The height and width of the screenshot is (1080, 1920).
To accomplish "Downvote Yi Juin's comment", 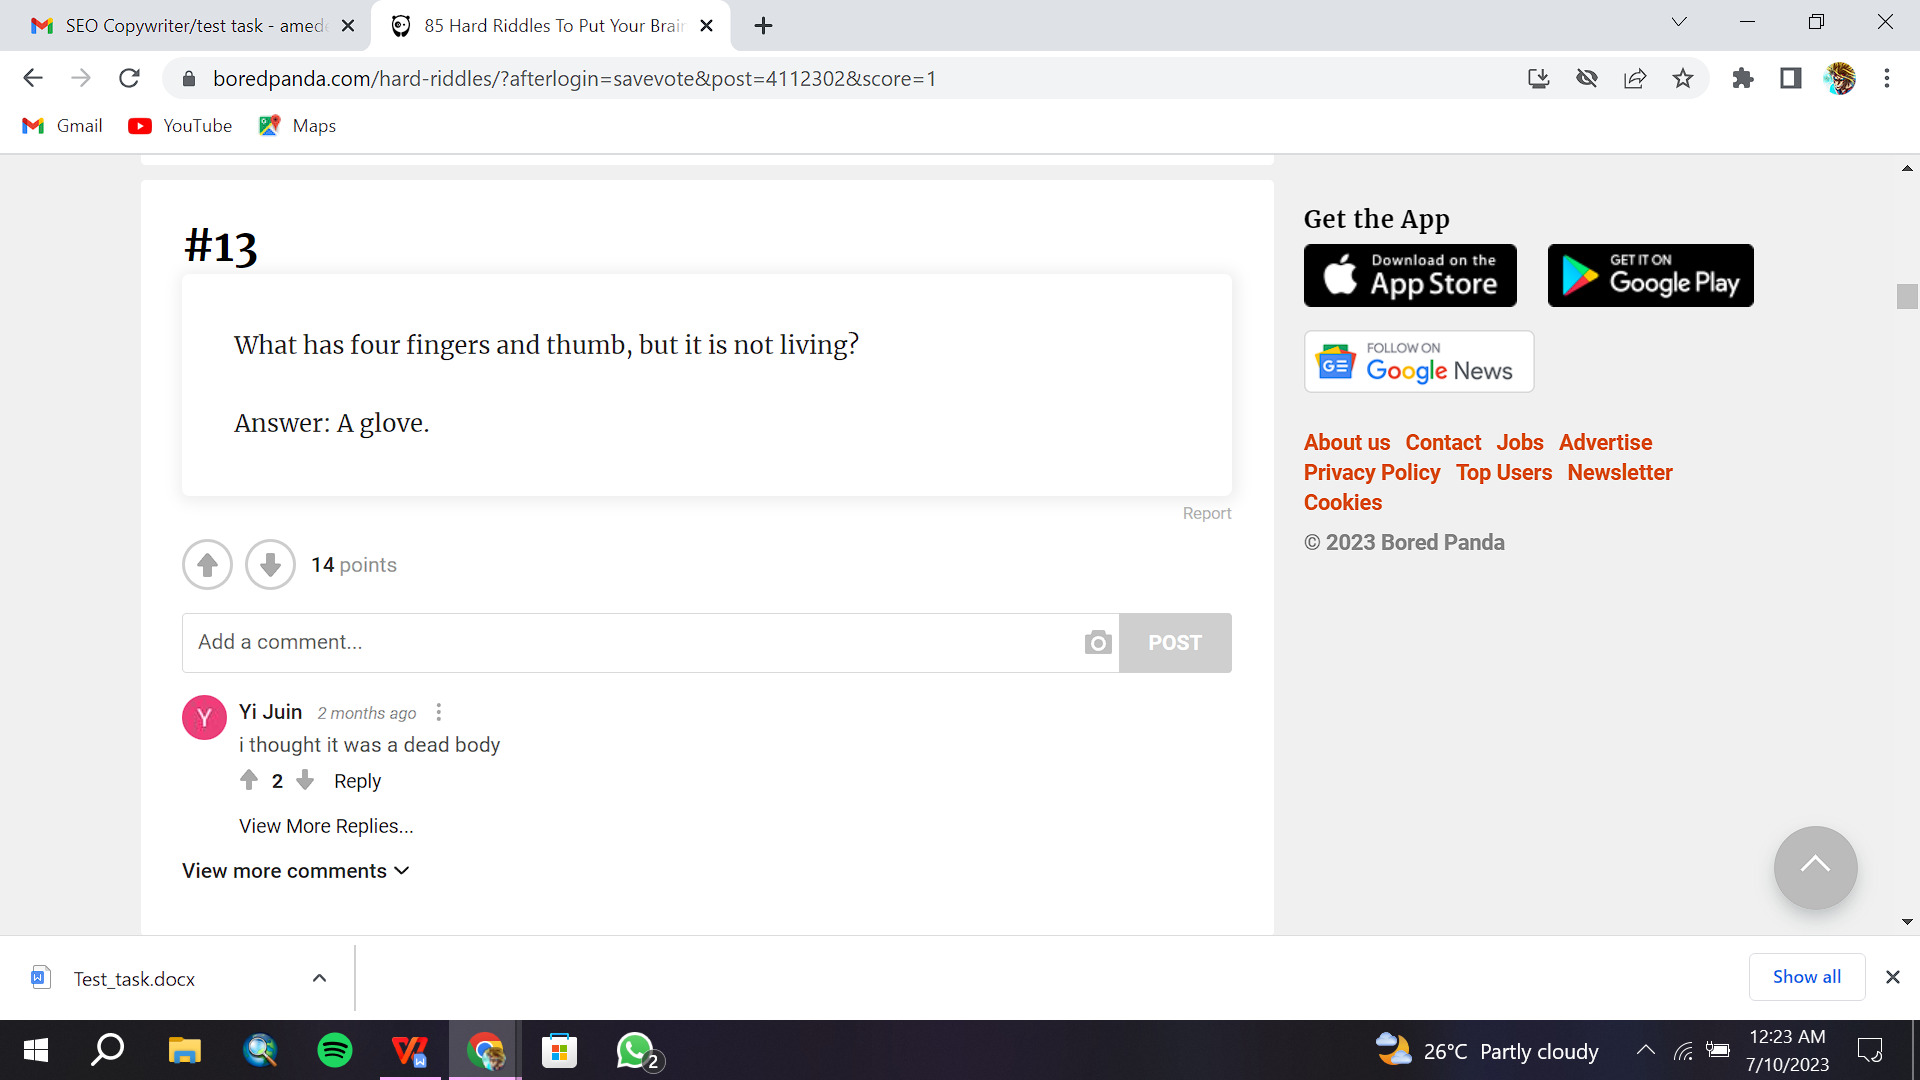I will tap(306, 780).
